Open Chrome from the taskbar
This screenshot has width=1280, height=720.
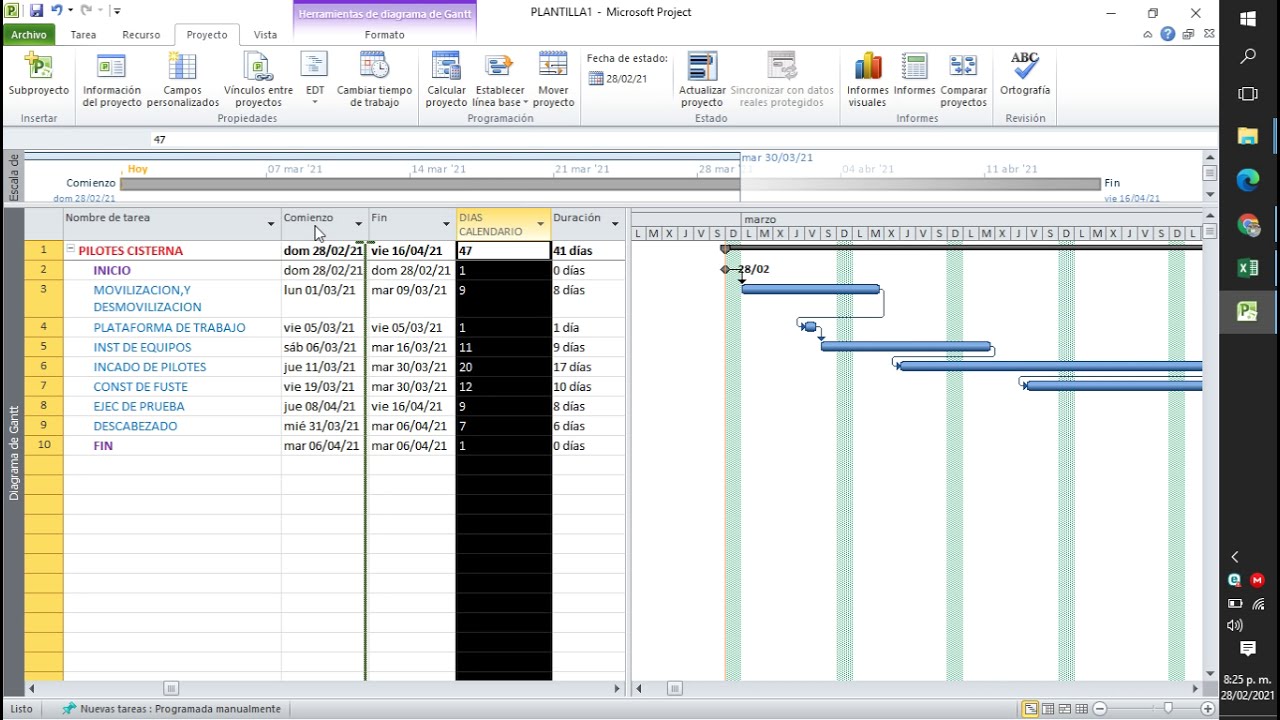point(1248,224)
